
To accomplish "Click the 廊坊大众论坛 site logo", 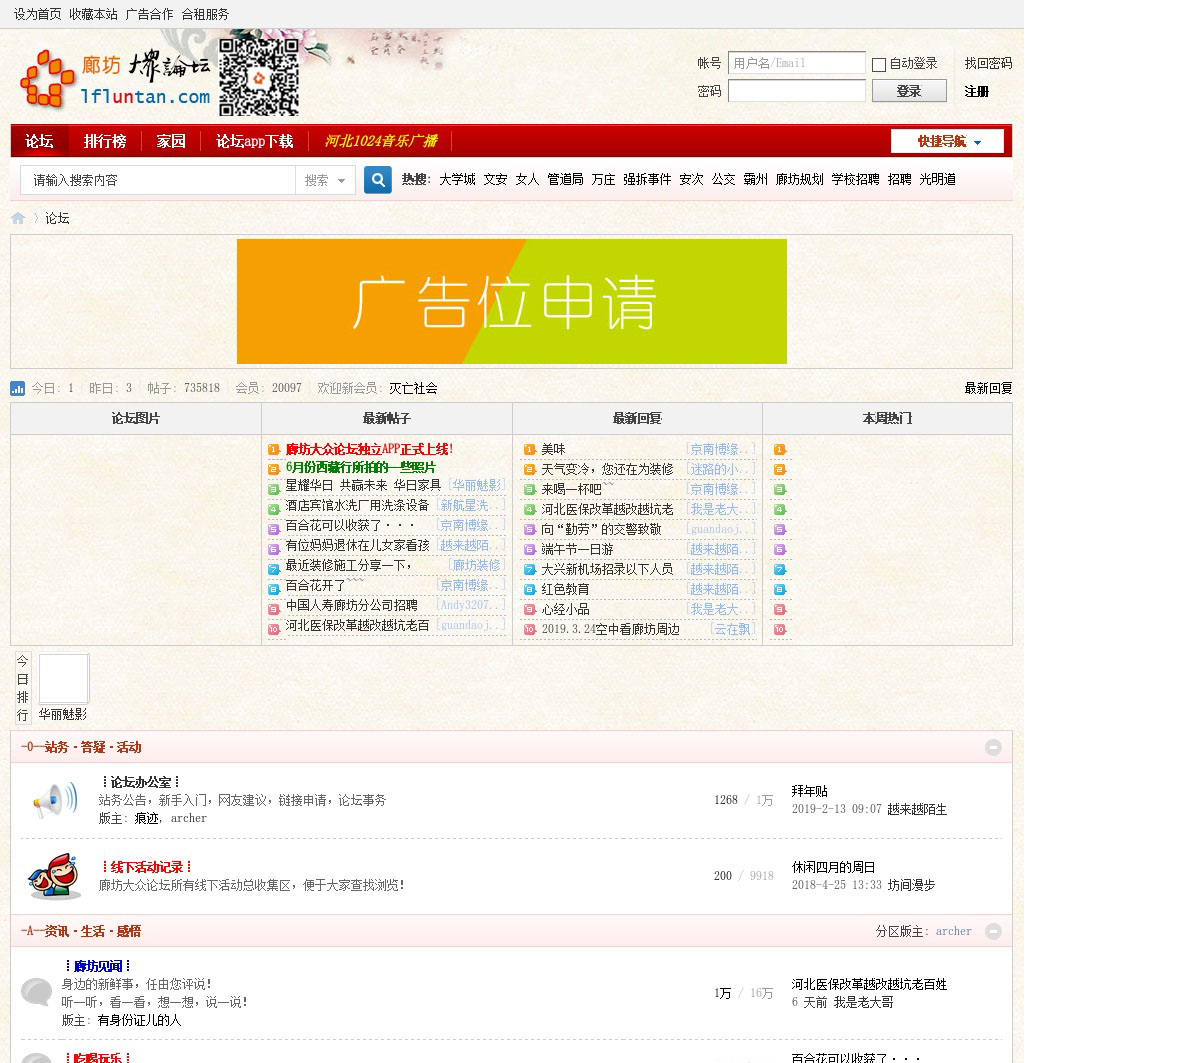I will [x=115, y=80].
